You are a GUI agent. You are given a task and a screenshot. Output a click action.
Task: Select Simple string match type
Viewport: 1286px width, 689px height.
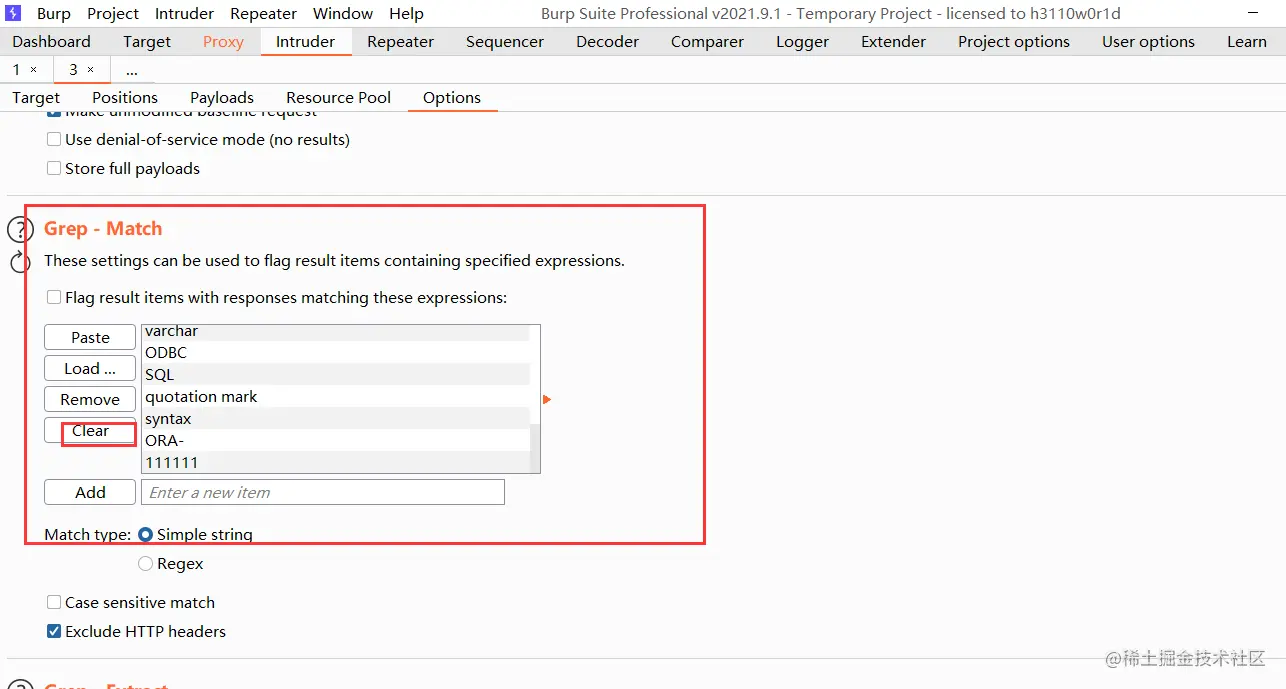click(x=145, y=535)
